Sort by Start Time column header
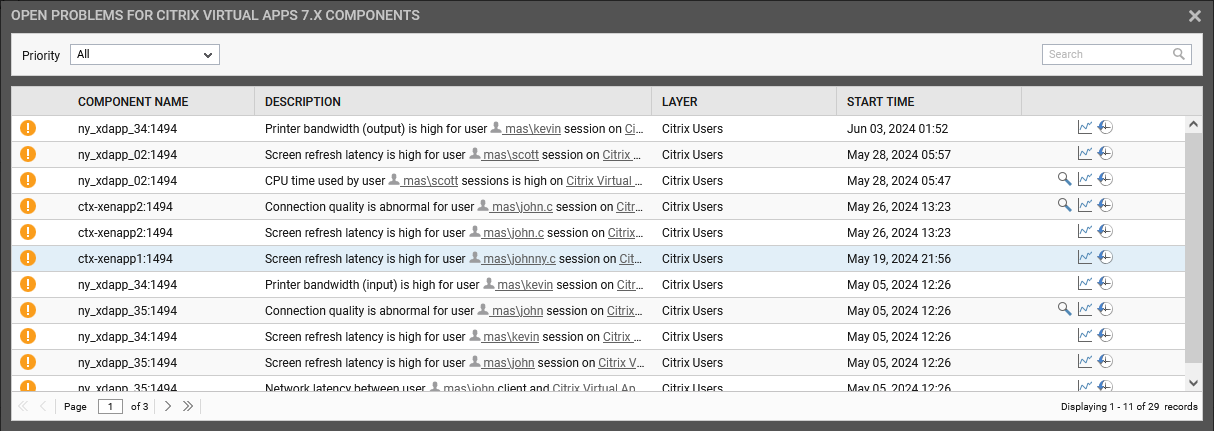Screen dimensions: 1214x431 click(x=880, y=102)
